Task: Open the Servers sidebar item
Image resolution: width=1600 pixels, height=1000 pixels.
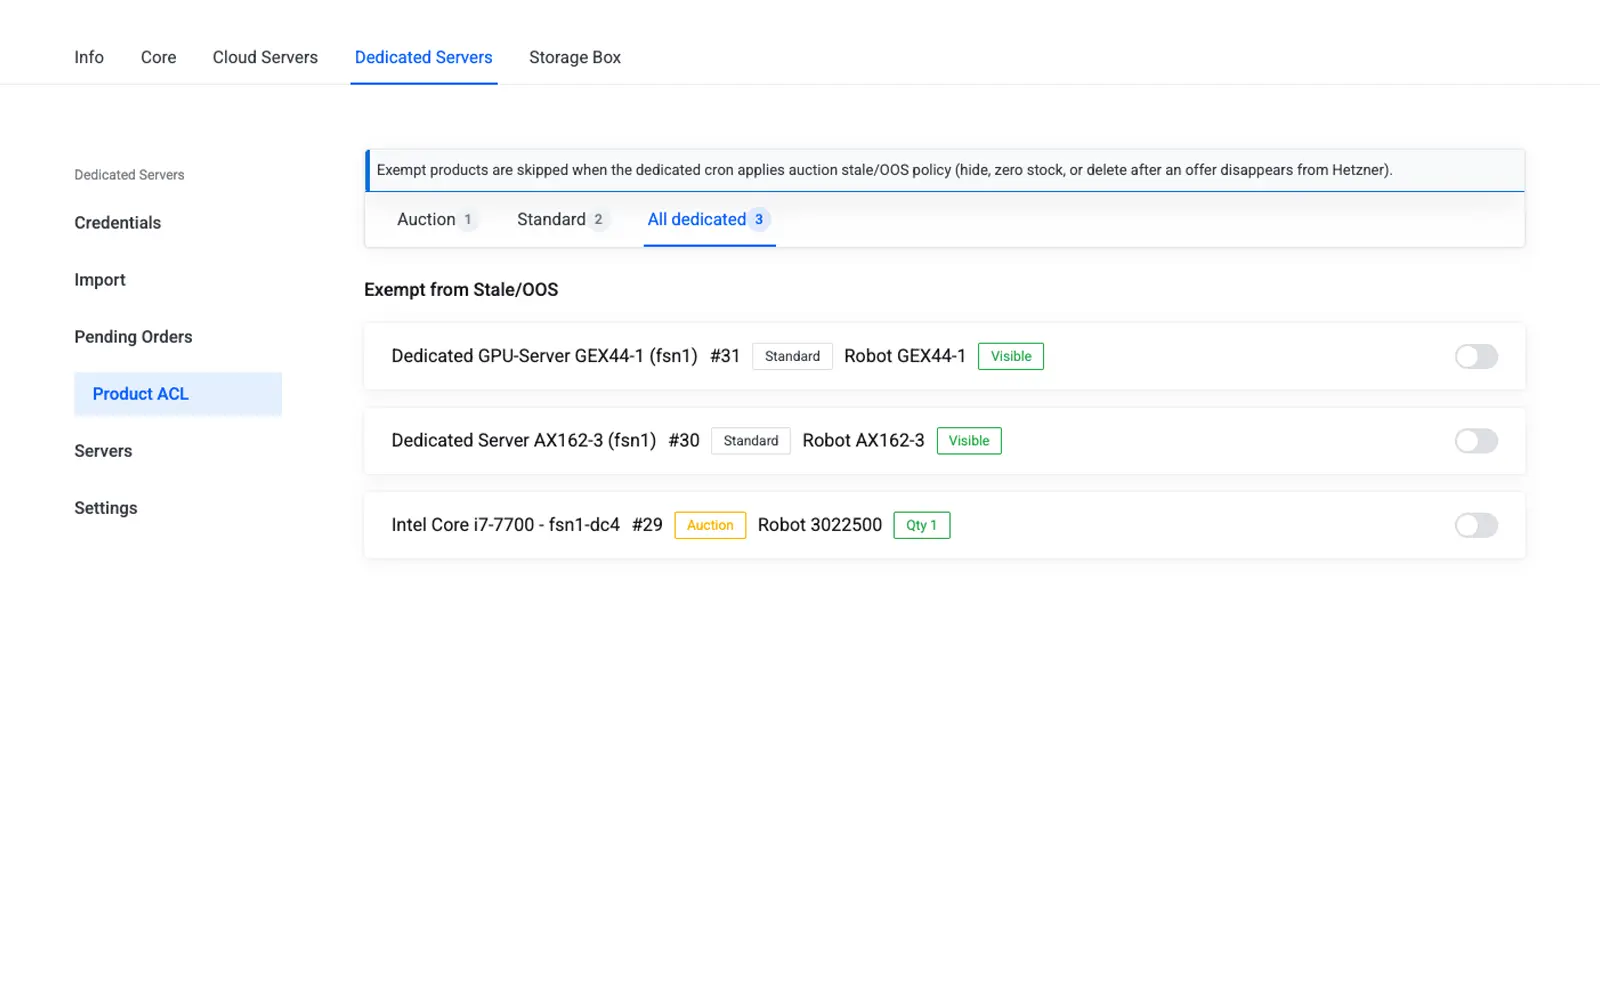Action: coord(103,451)
